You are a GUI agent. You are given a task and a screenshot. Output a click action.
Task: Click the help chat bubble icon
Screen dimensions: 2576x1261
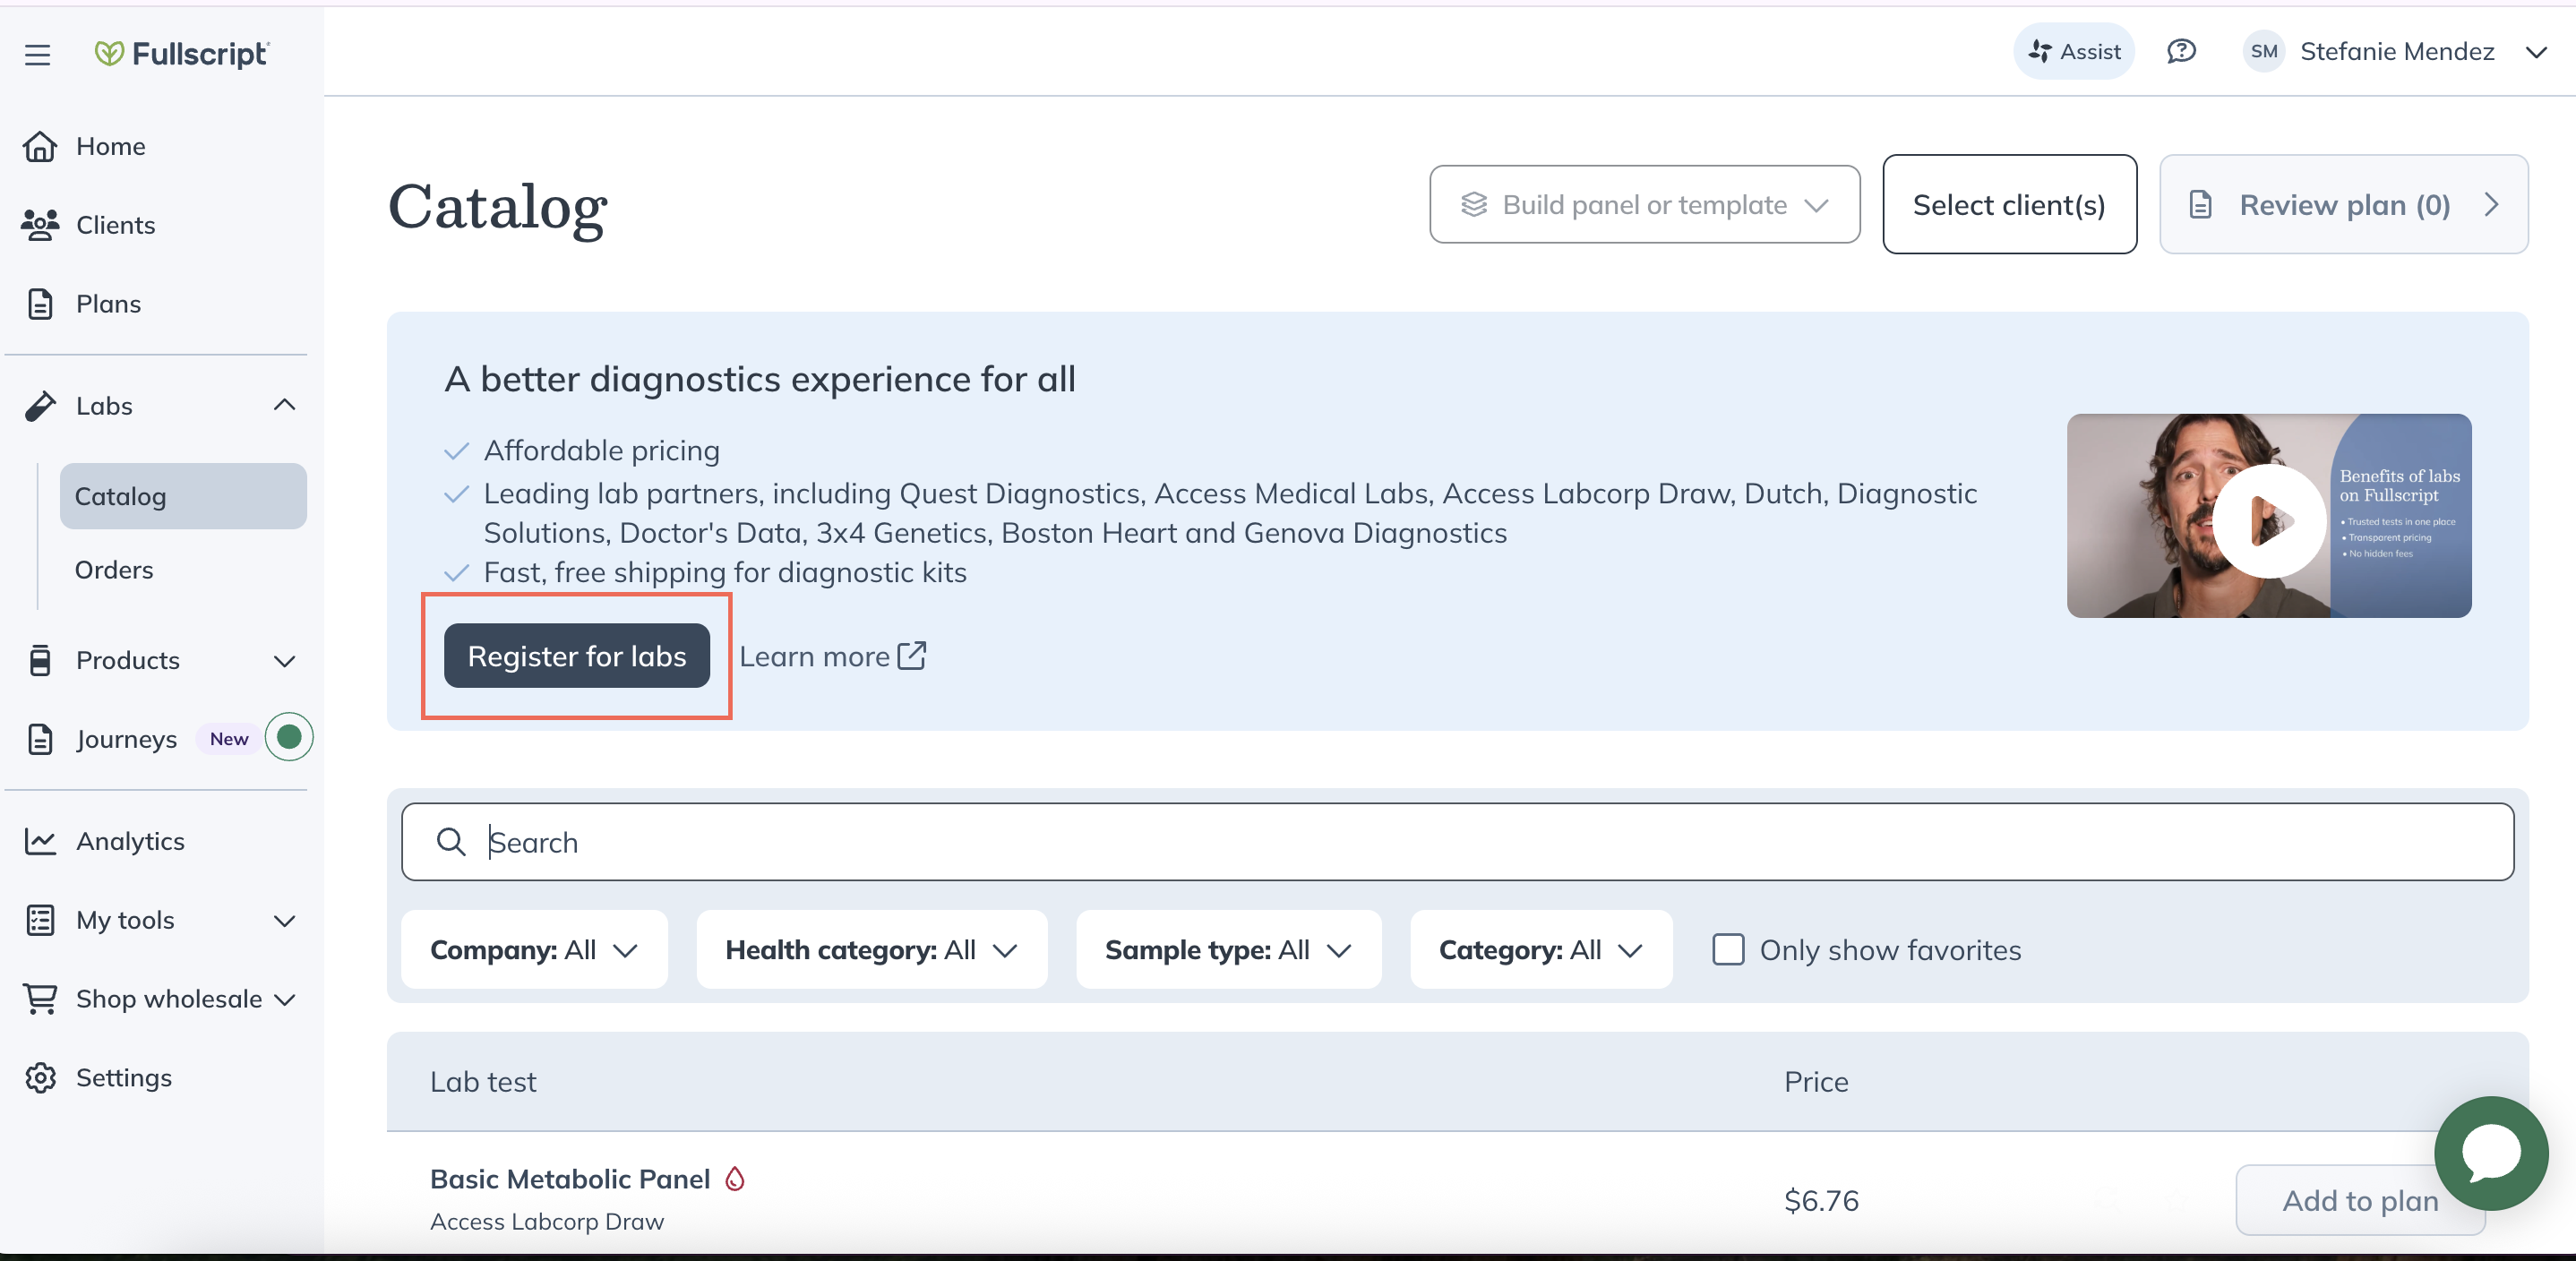pos(2181,51)
